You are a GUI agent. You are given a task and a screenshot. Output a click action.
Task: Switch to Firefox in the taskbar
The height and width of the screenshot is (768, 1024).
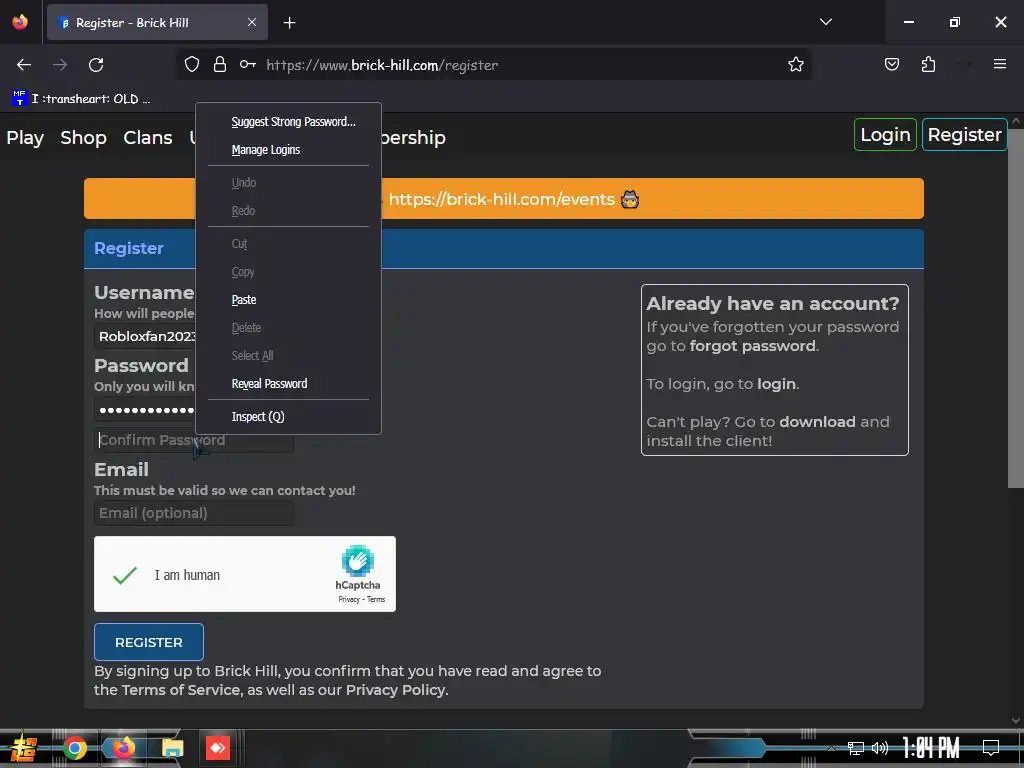point(123,748)
